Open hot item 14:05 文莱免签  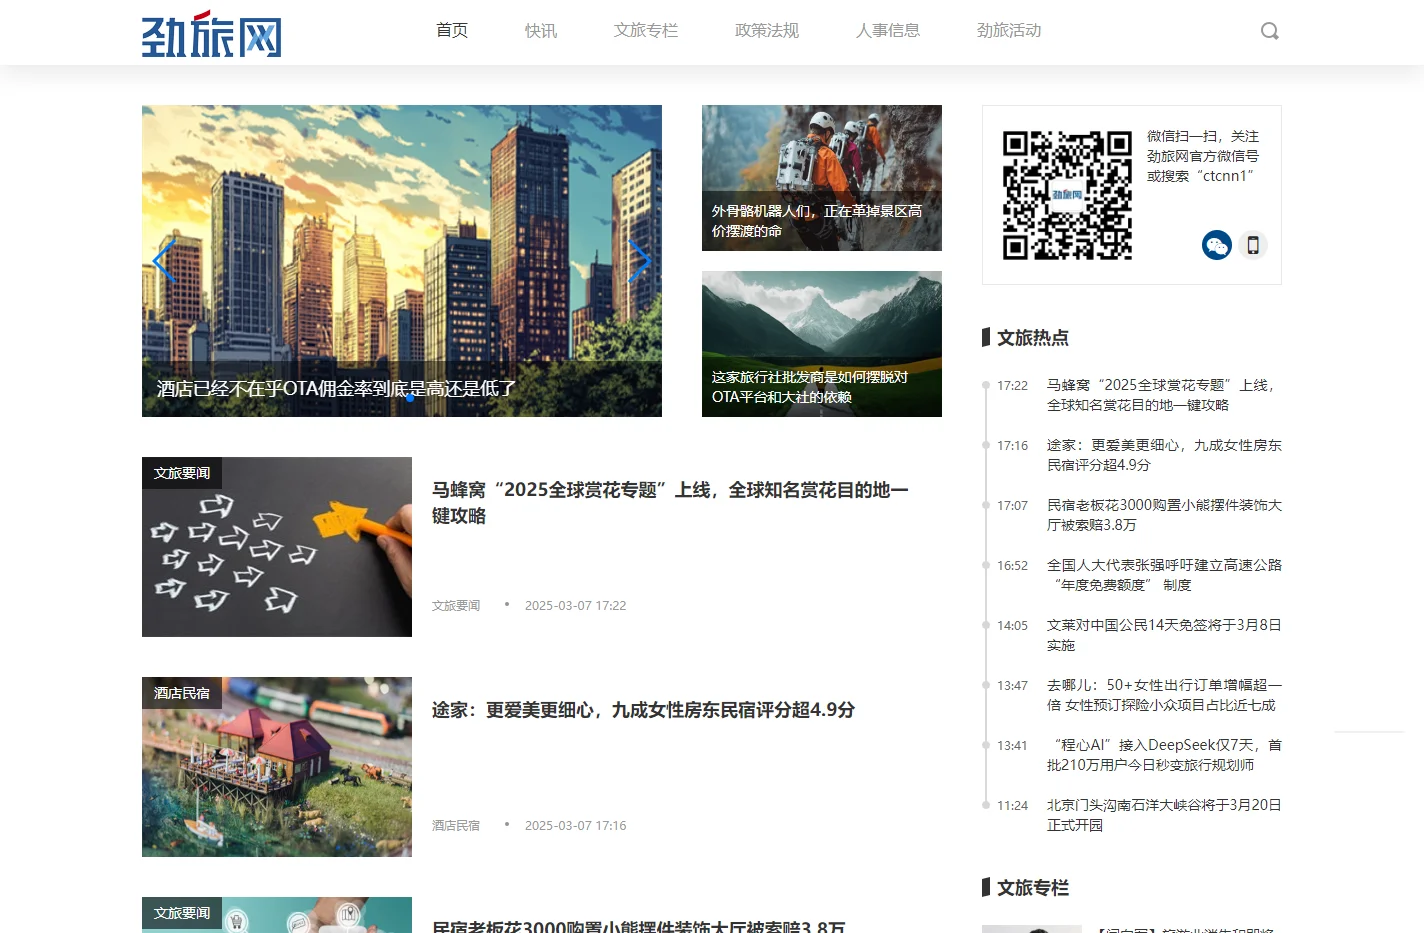click(1164, 635)
